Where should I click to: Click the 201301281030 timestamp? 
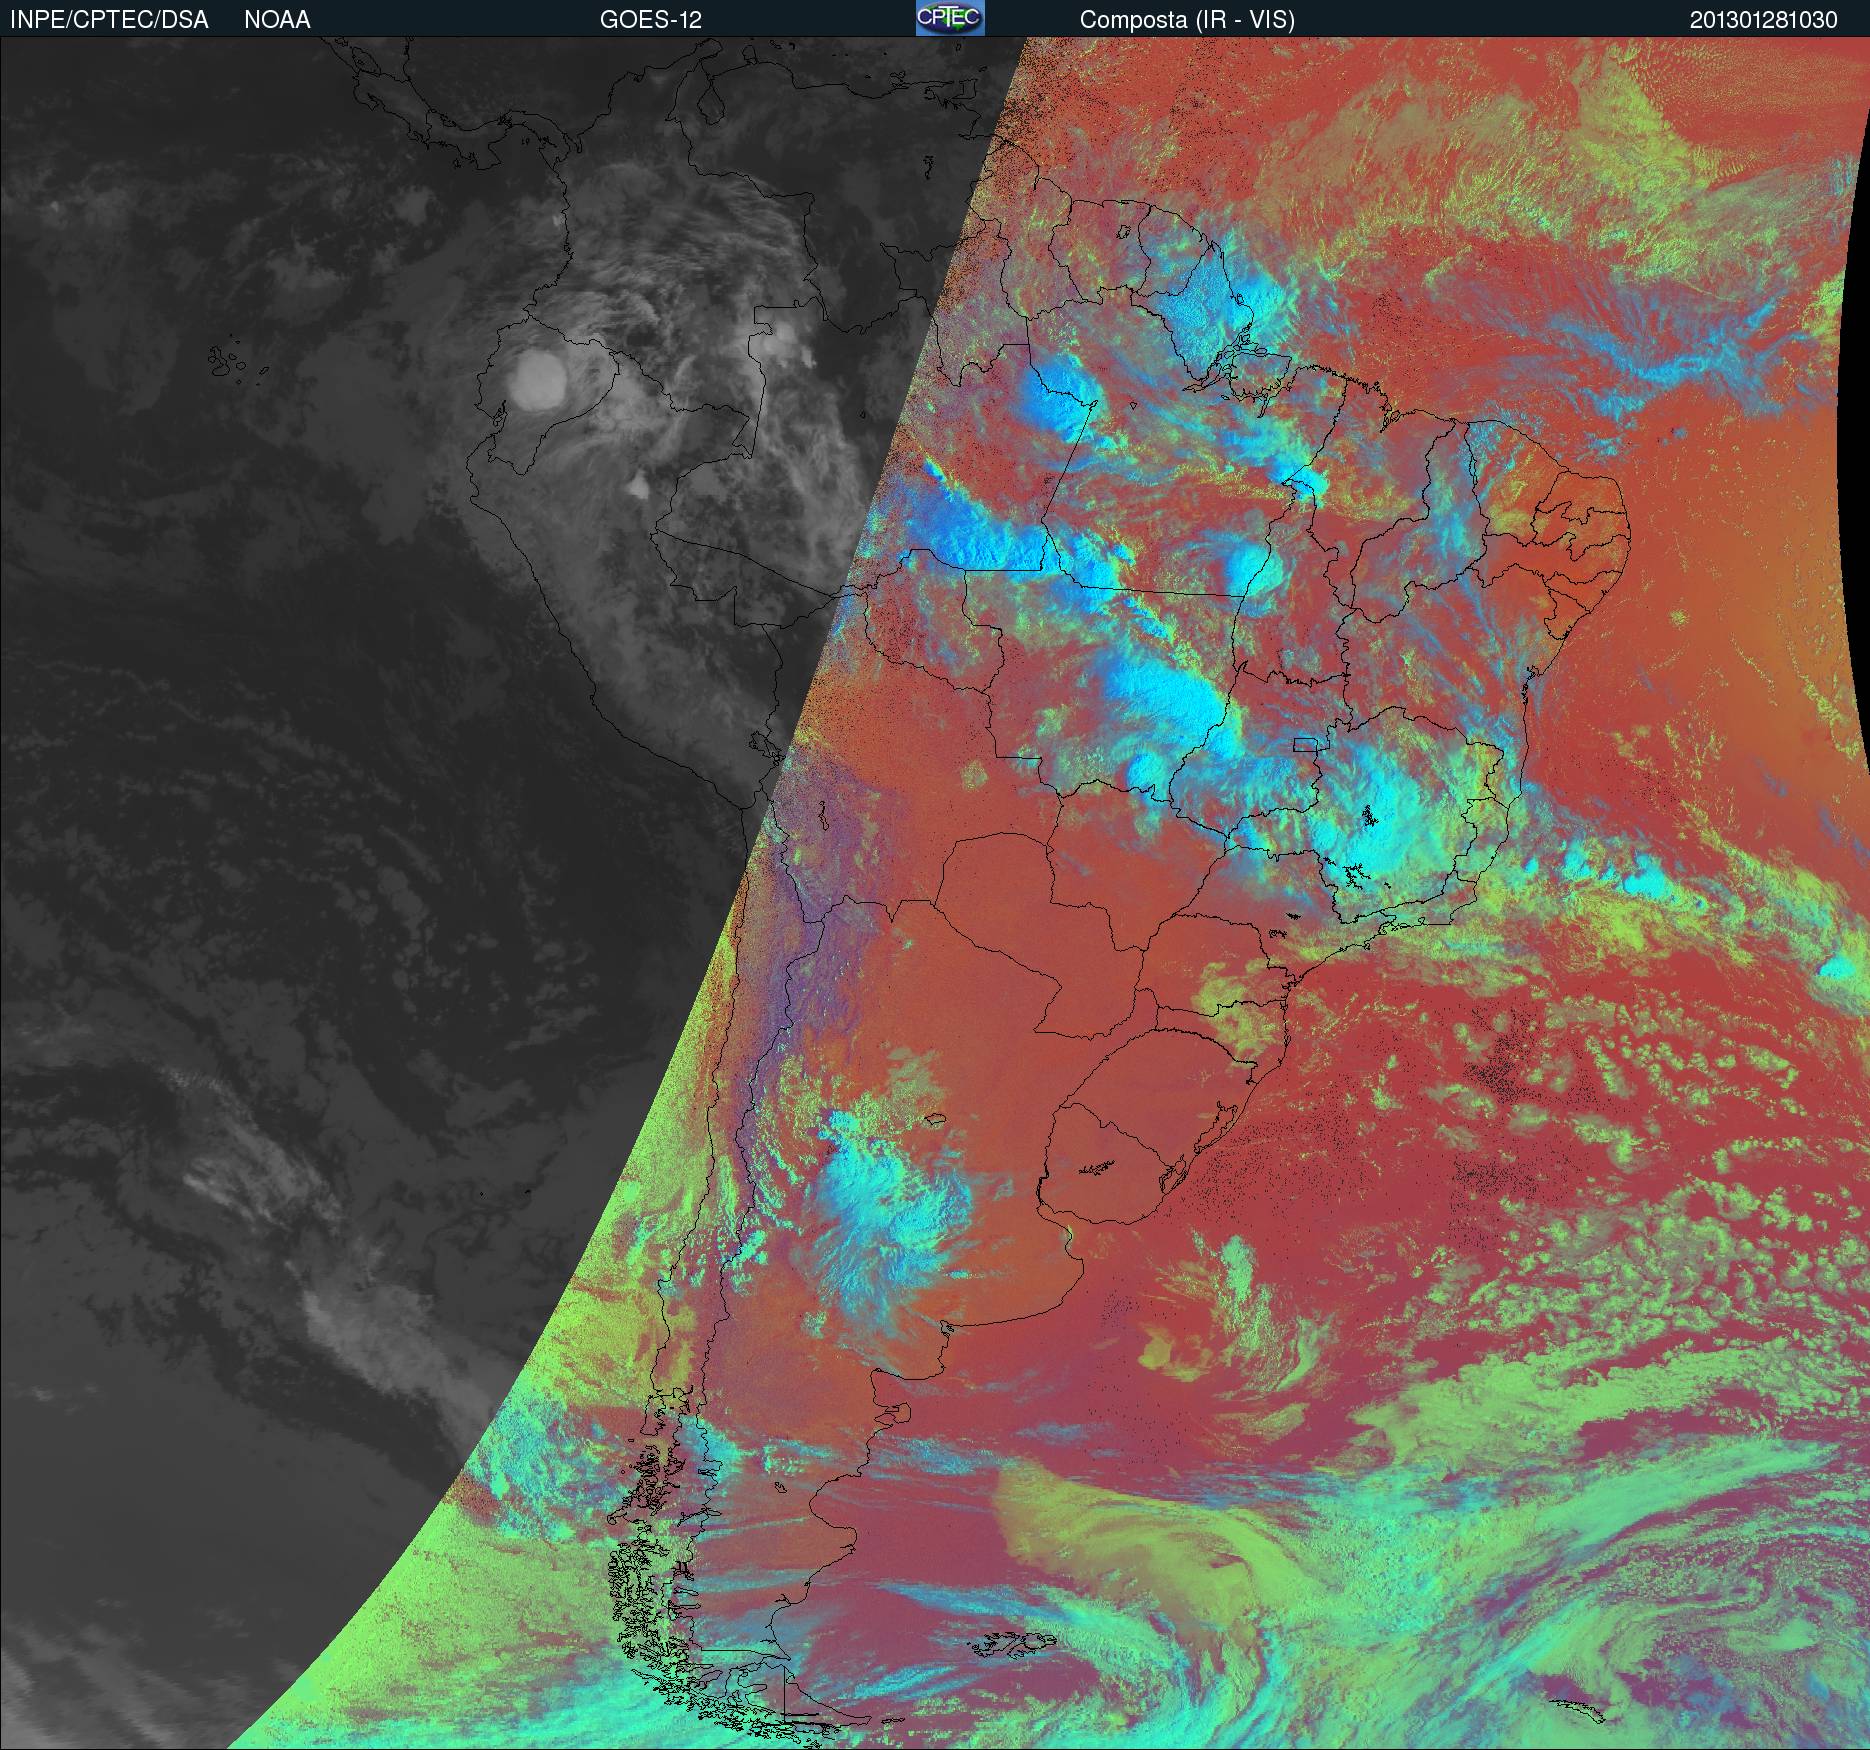[x=1764, y=20]
